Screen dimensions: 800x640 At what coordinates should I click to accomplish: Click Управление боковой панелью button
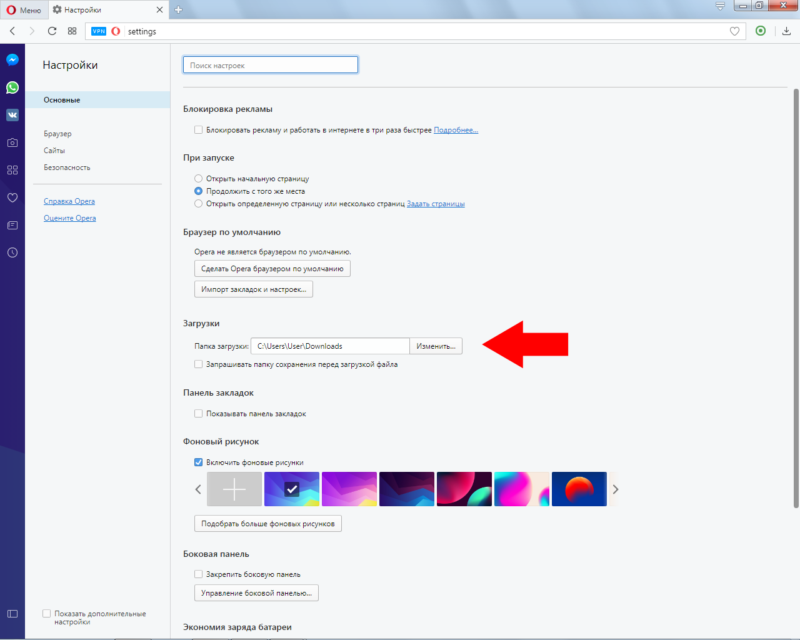tap(257, 593)
